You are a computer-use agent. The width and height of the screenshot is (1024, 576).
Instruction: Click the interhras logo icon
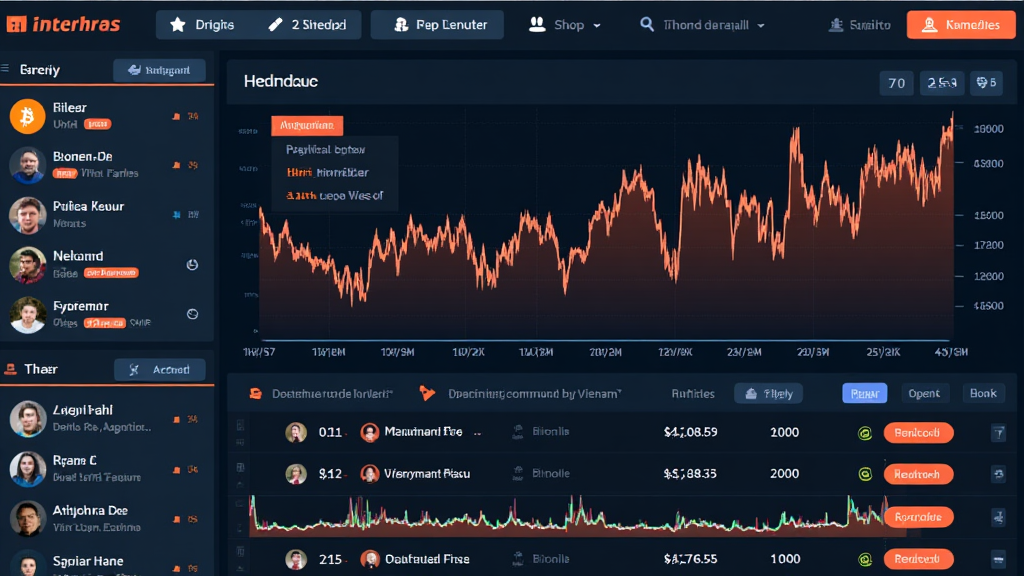15,25
